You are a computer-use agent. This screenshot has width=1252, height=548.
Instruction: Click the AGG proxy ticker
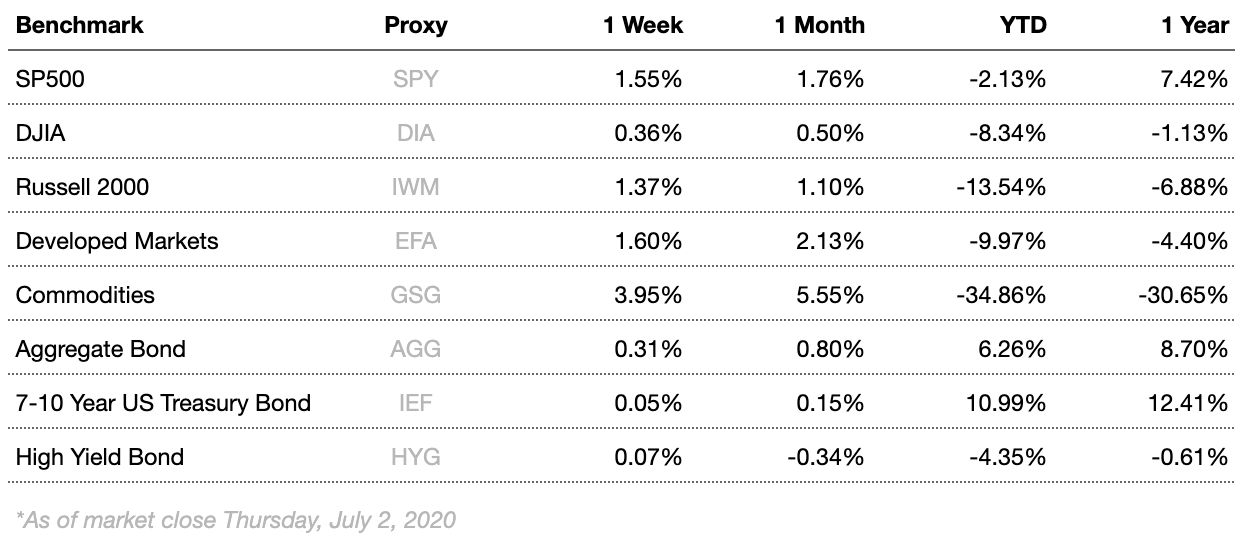pos(416,349)
